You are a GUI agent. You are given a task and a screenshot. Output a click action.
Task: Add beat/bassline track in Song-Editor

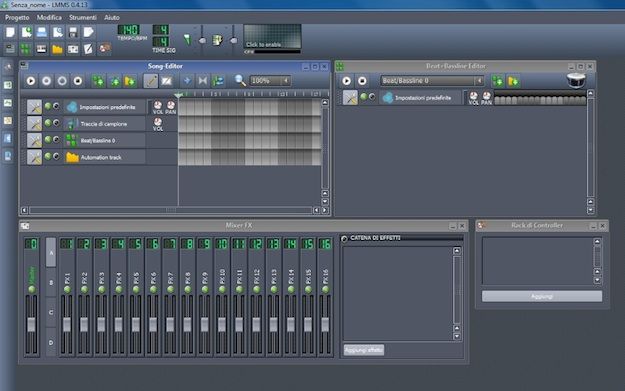point(98,81)
